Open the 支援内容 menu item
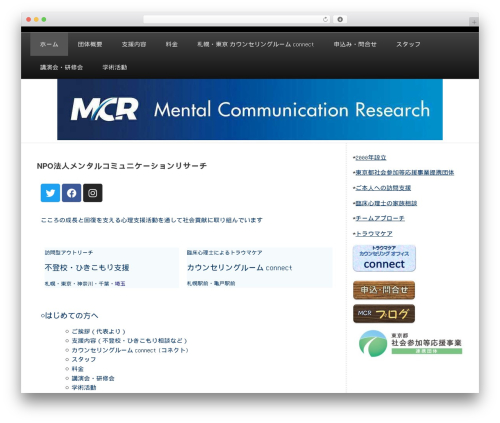 (x=134, y=44)
